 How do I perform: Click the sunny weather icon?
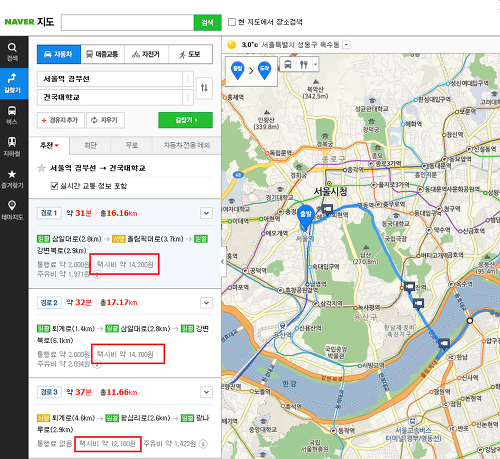pyautogui.click(x=232, y=45)
